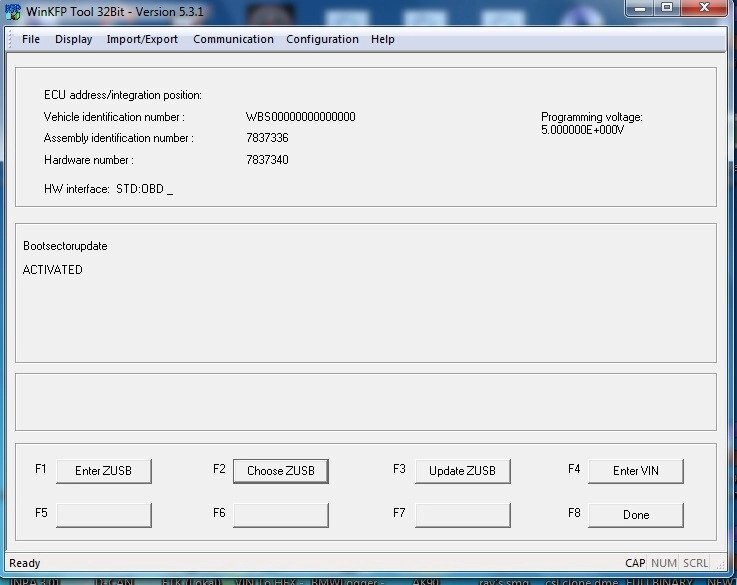737x585 pixels.
Task: Open the File menu
Action: click(x=31, y=39)
